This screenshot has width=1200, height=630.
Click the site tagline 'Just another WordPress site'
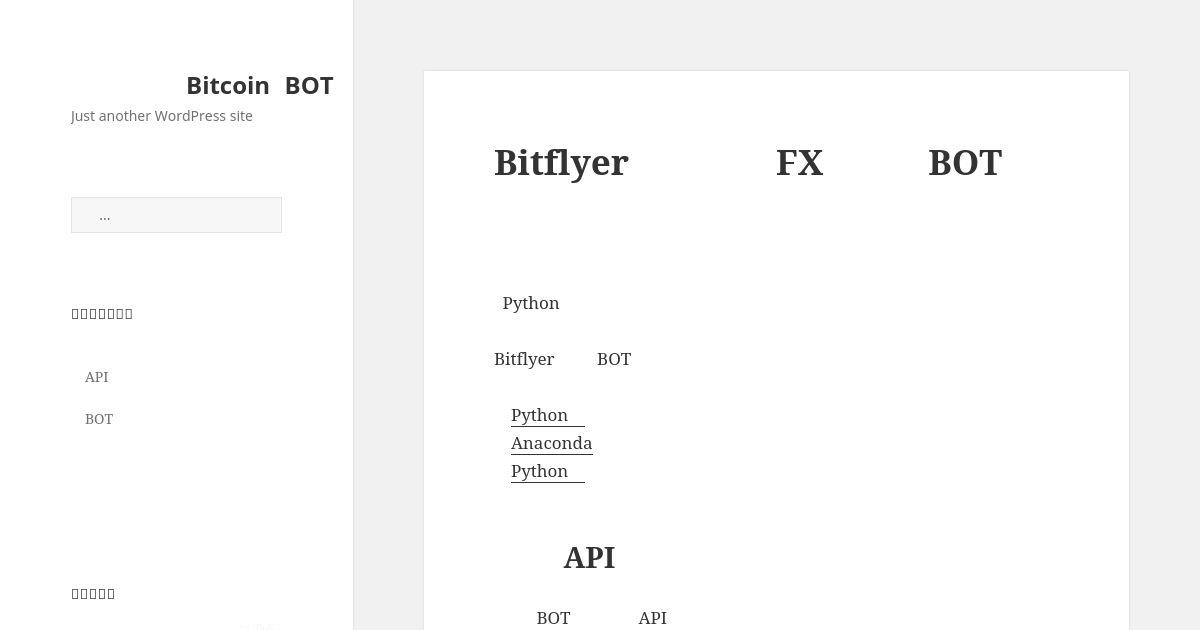(162, 116)
